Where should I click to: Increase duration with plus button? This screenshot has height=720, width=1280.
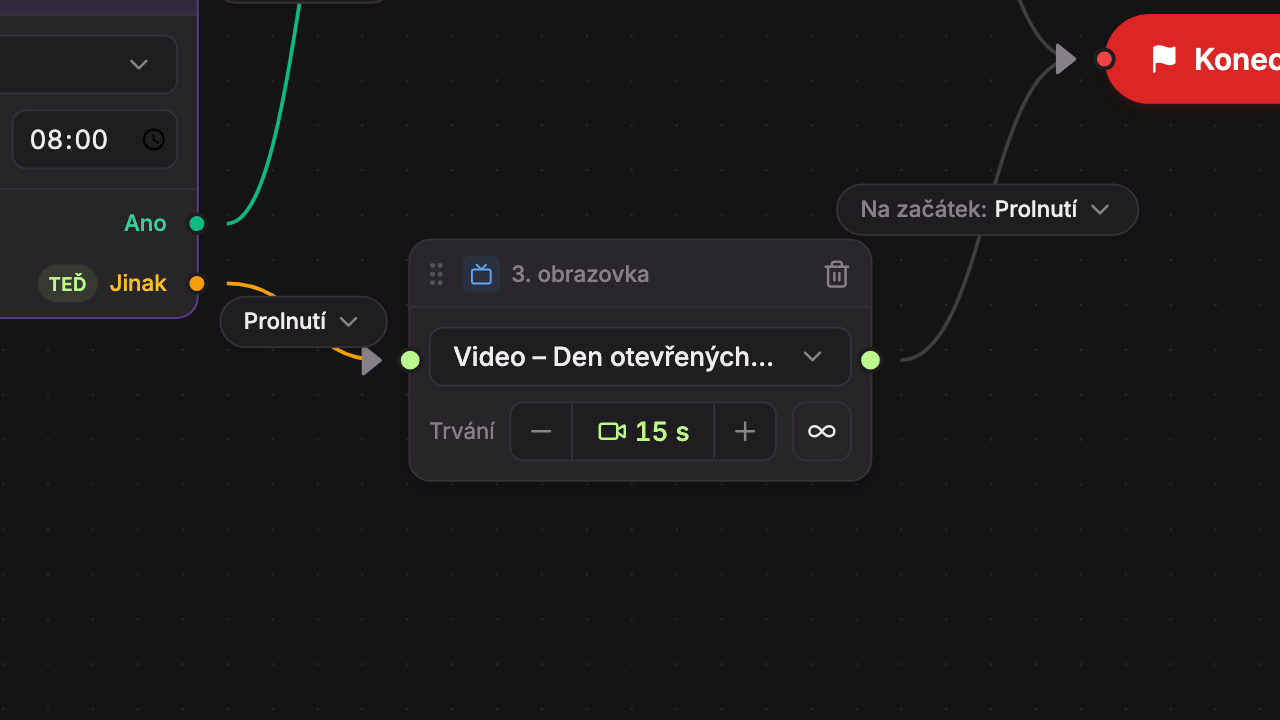(x=745, y=431)
